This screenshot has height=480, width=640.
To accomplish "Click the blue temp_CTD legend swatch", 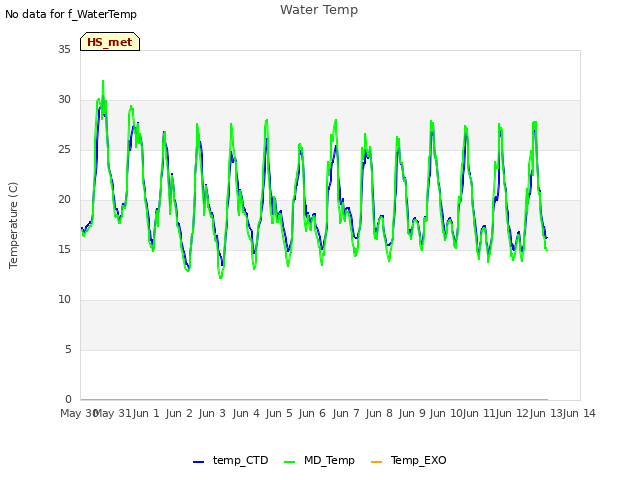I will click(x=198, y=462).
